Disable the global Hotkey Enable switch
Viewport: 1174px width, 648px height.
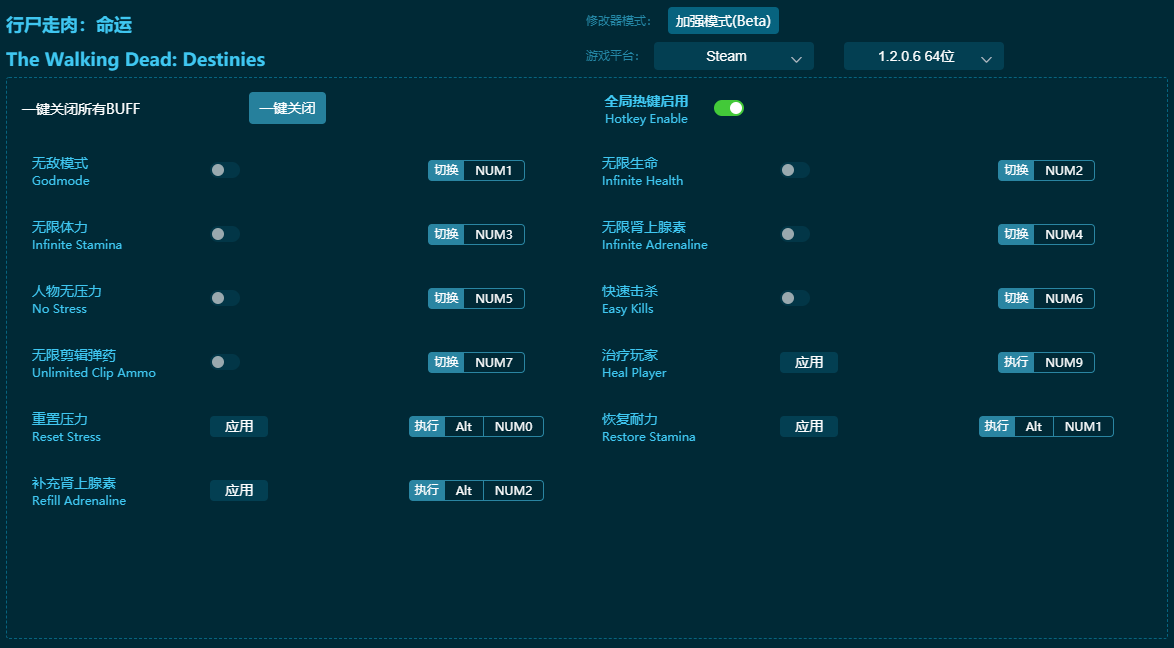click(x=728, y=108)
